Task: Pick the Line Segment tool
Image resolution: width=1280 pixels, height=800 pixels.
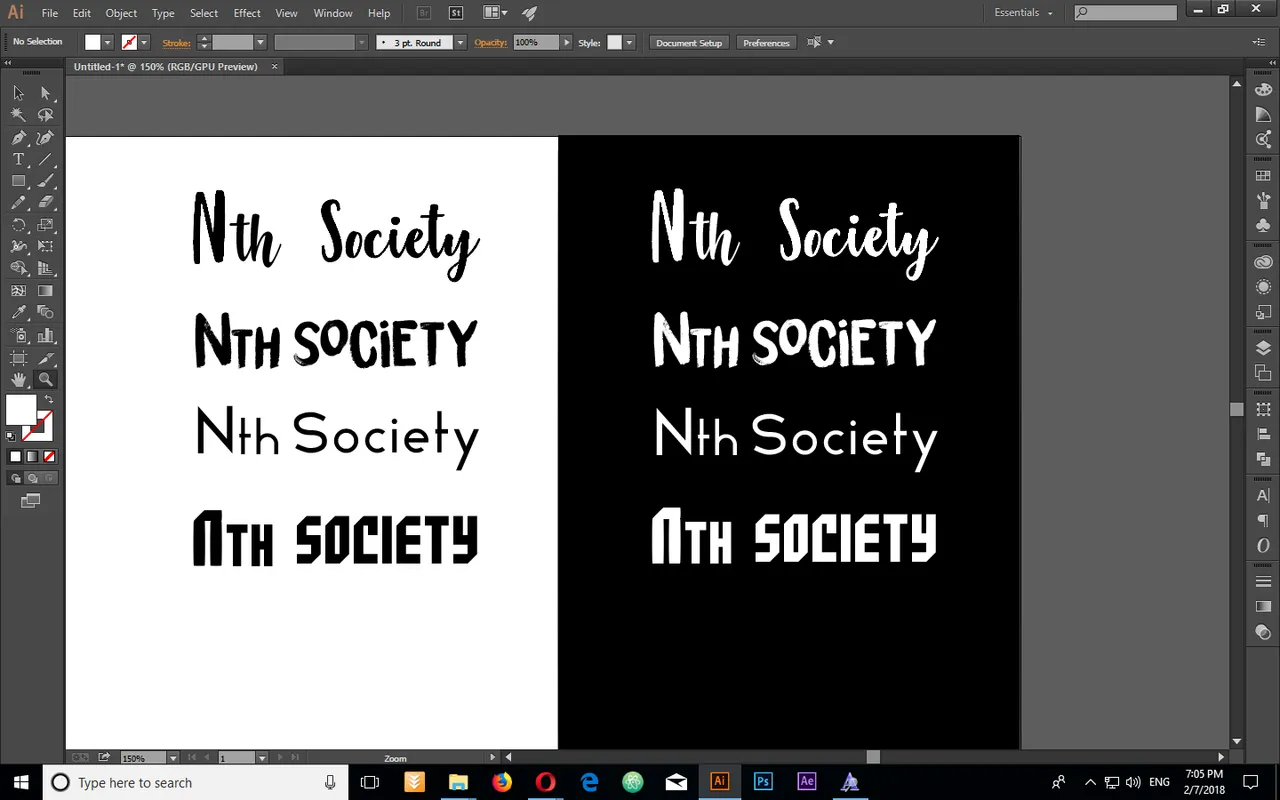Action: pyautogui.click(x=45, y=160)
